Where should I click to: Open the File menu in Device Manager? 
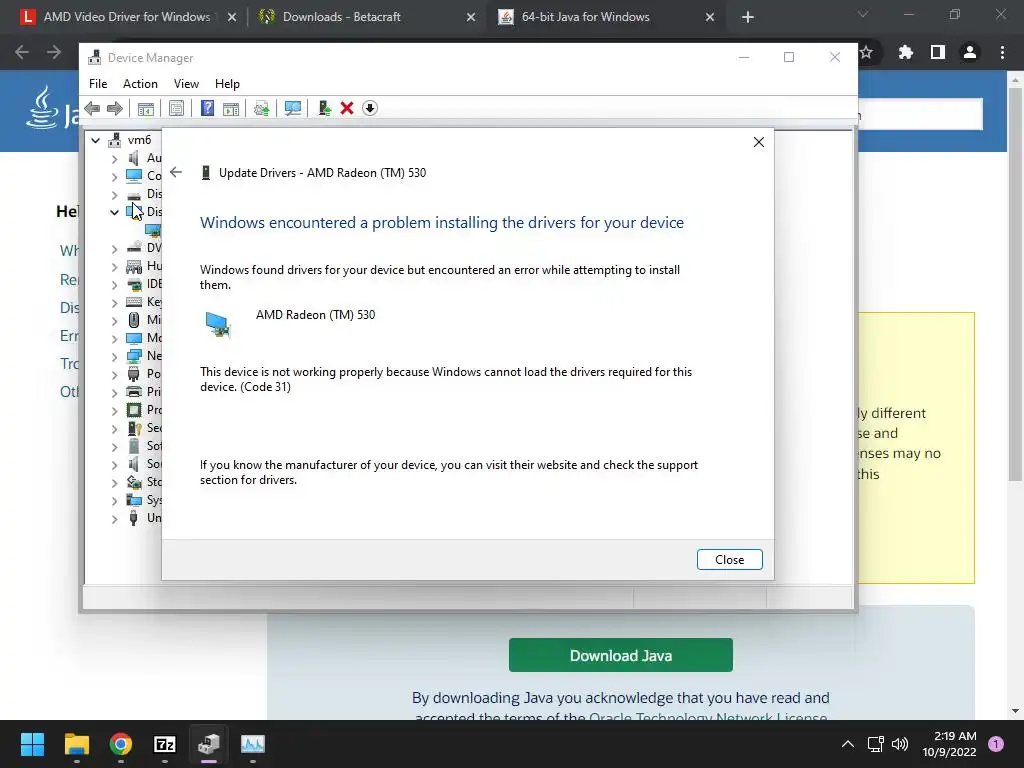[x=98, y=84]
